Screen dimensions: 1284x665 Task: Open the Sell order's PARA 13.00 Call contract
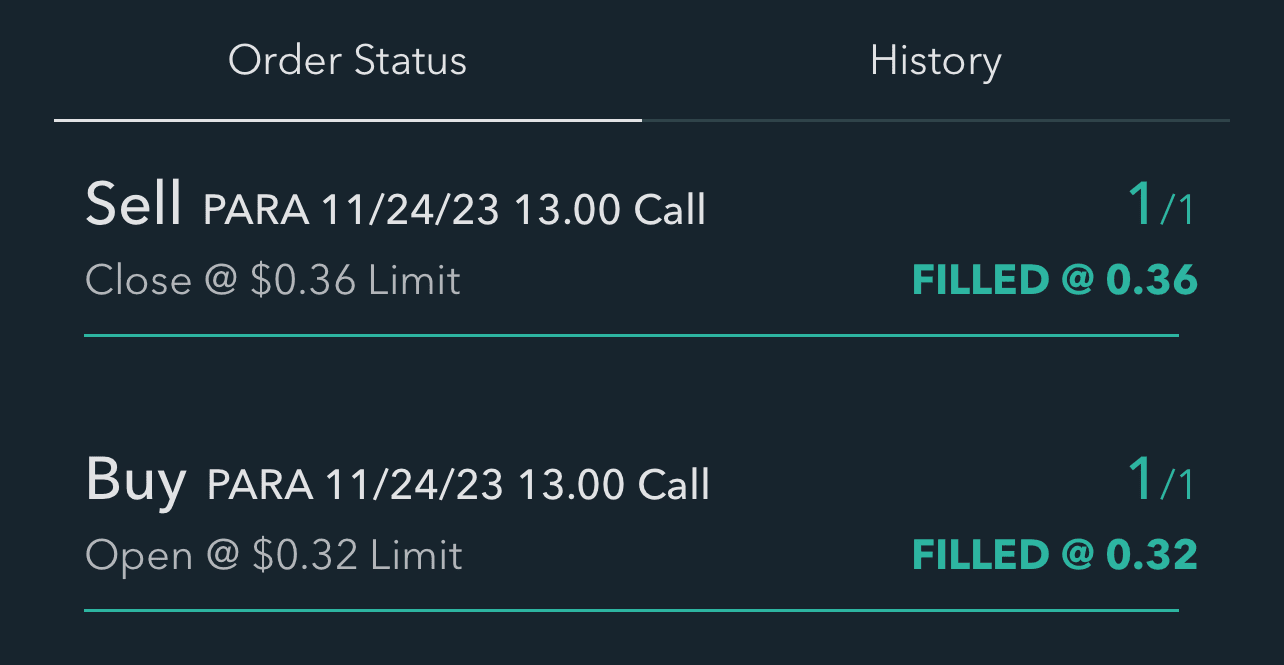(x=454, y=210)
